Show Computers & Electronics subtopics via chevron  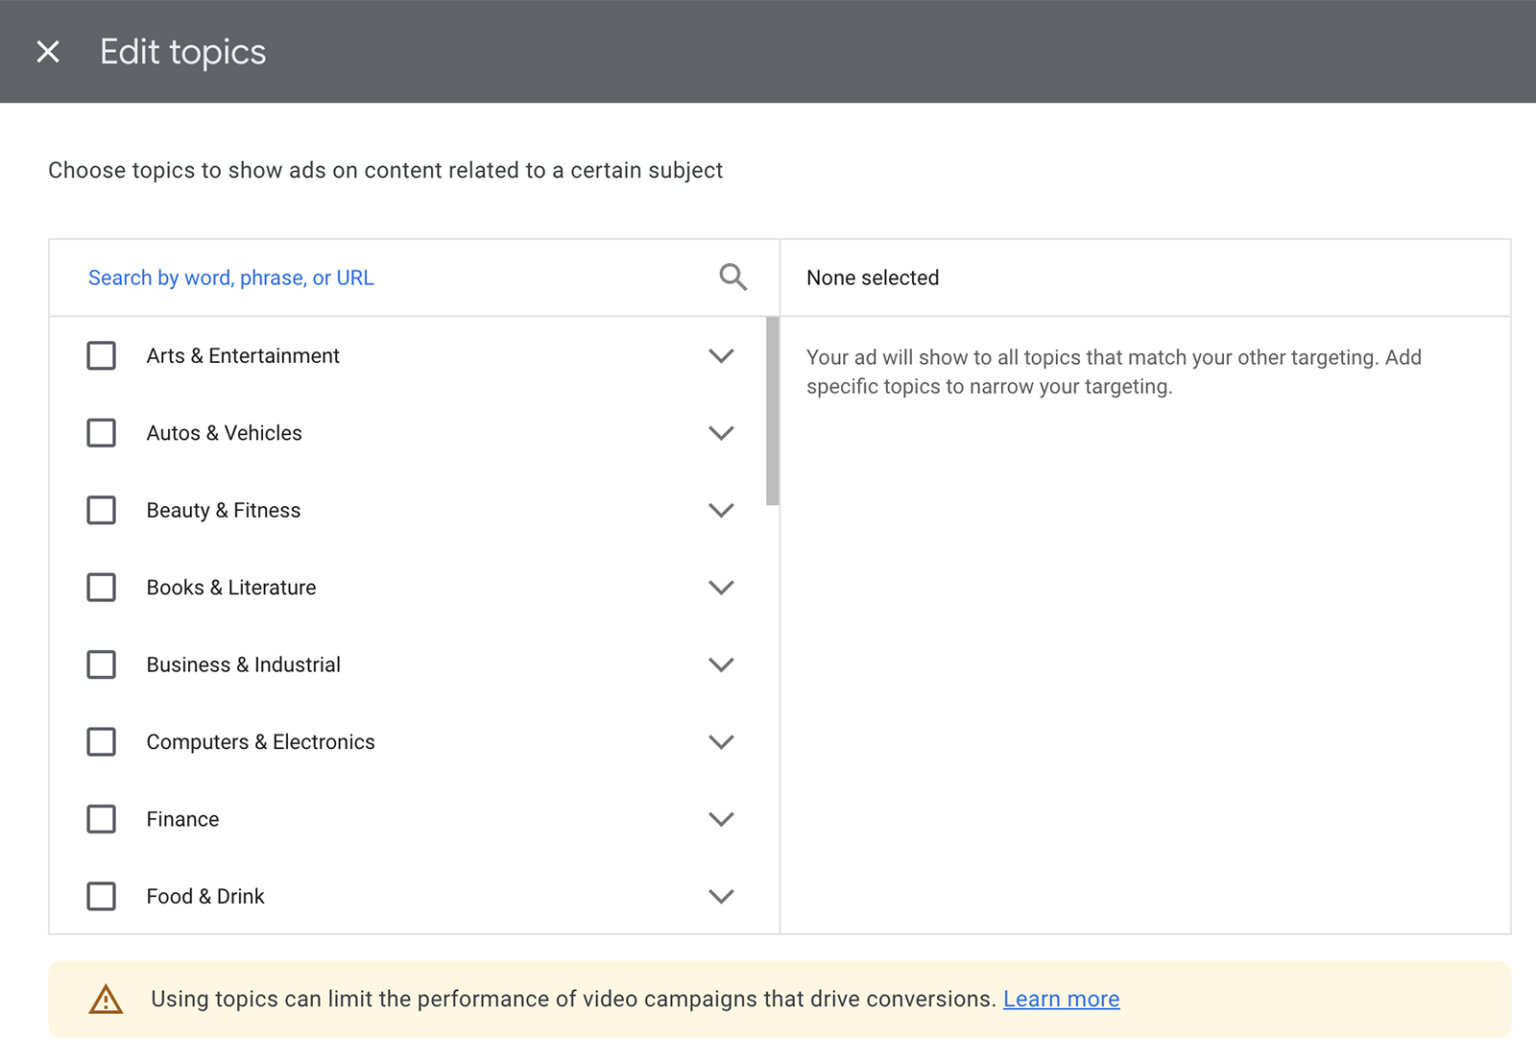click(x=721, y=742)
